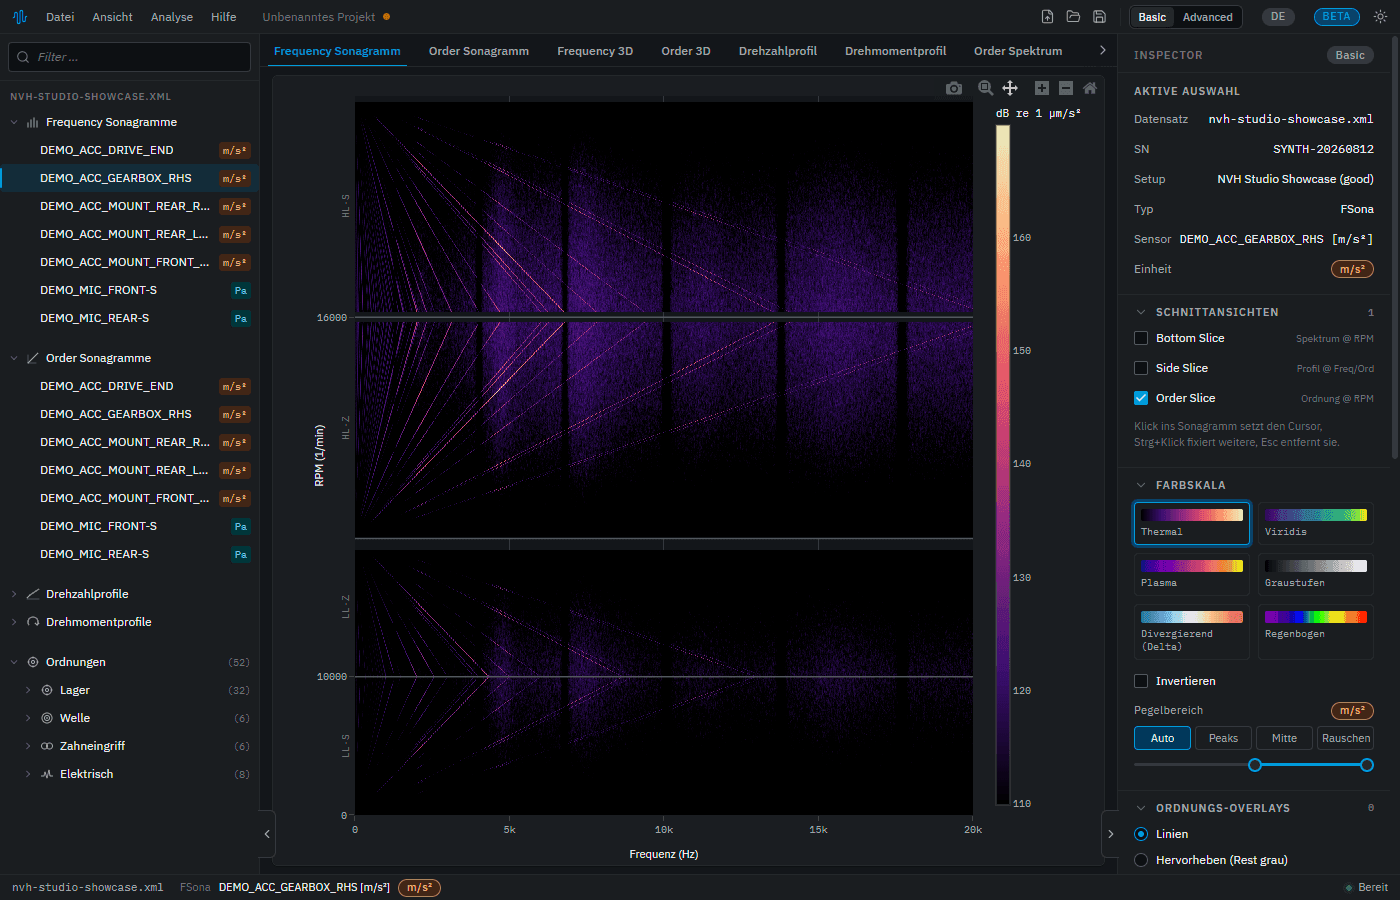Select DEMO_ACC_DRIVE_END under Order Sonagramme
The height and width of the screenshot is (900, 1400).
coord(130,386)
